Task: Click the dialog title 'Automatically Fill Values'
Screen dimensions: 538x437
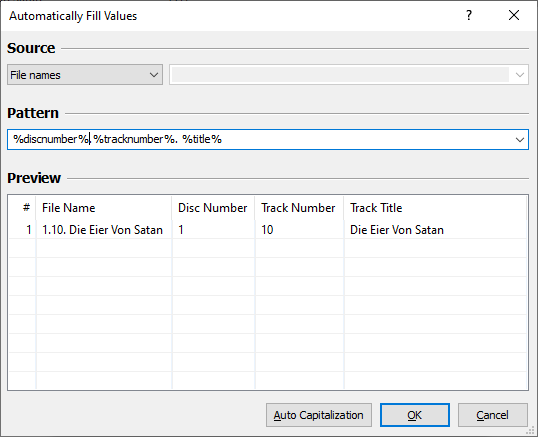Action: coord(73,16)
